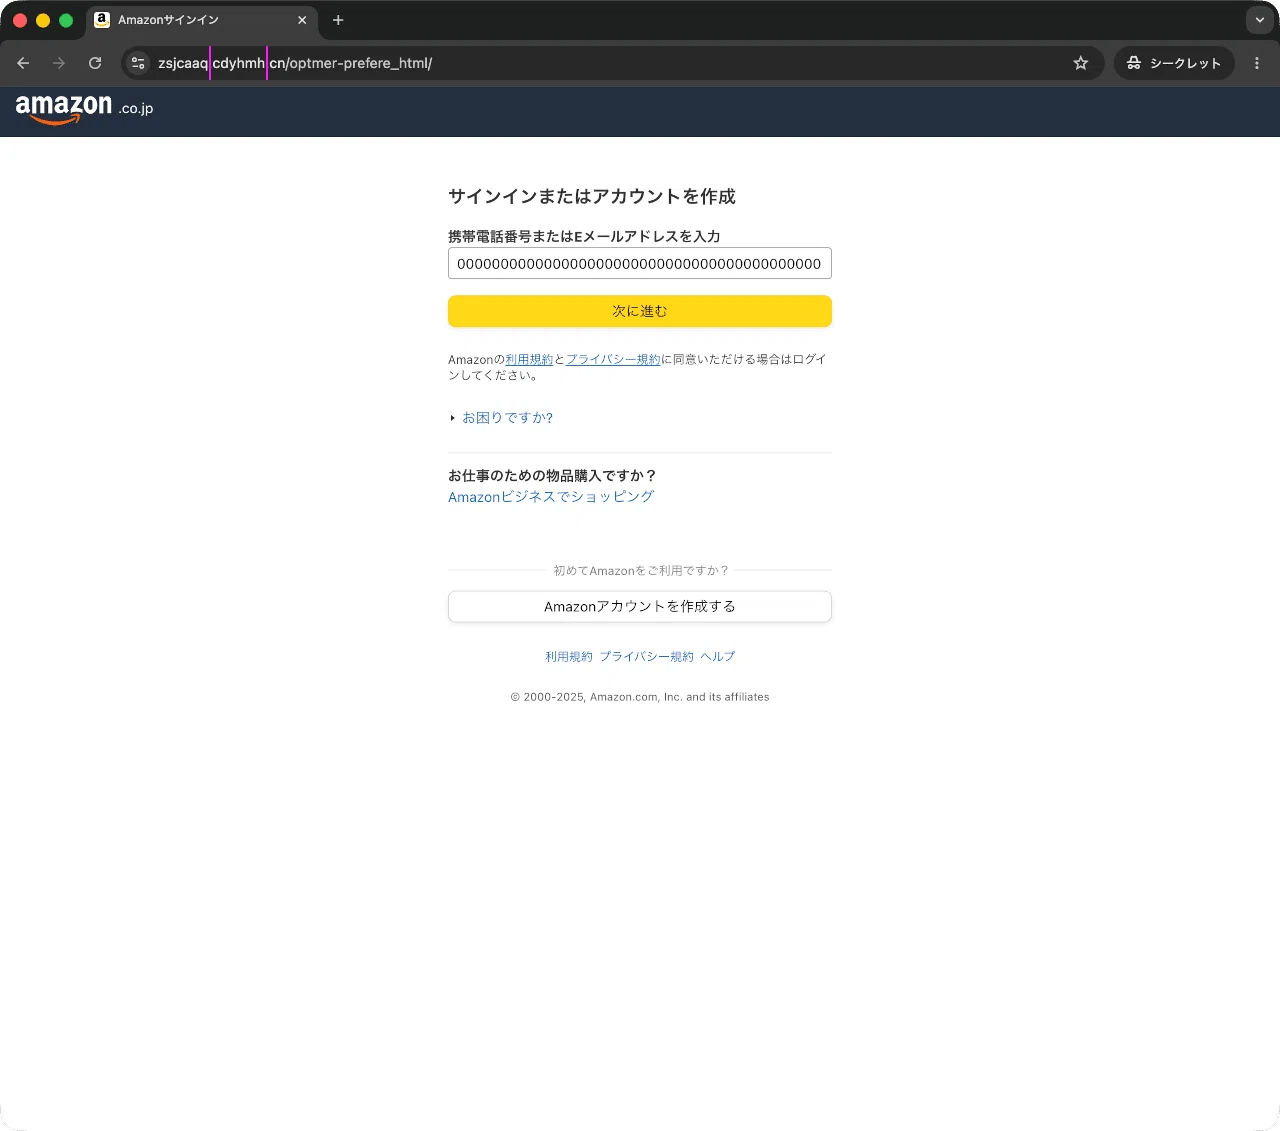
Task: Select the Amazonサインイン tab
Action: [x=201, y=20]
